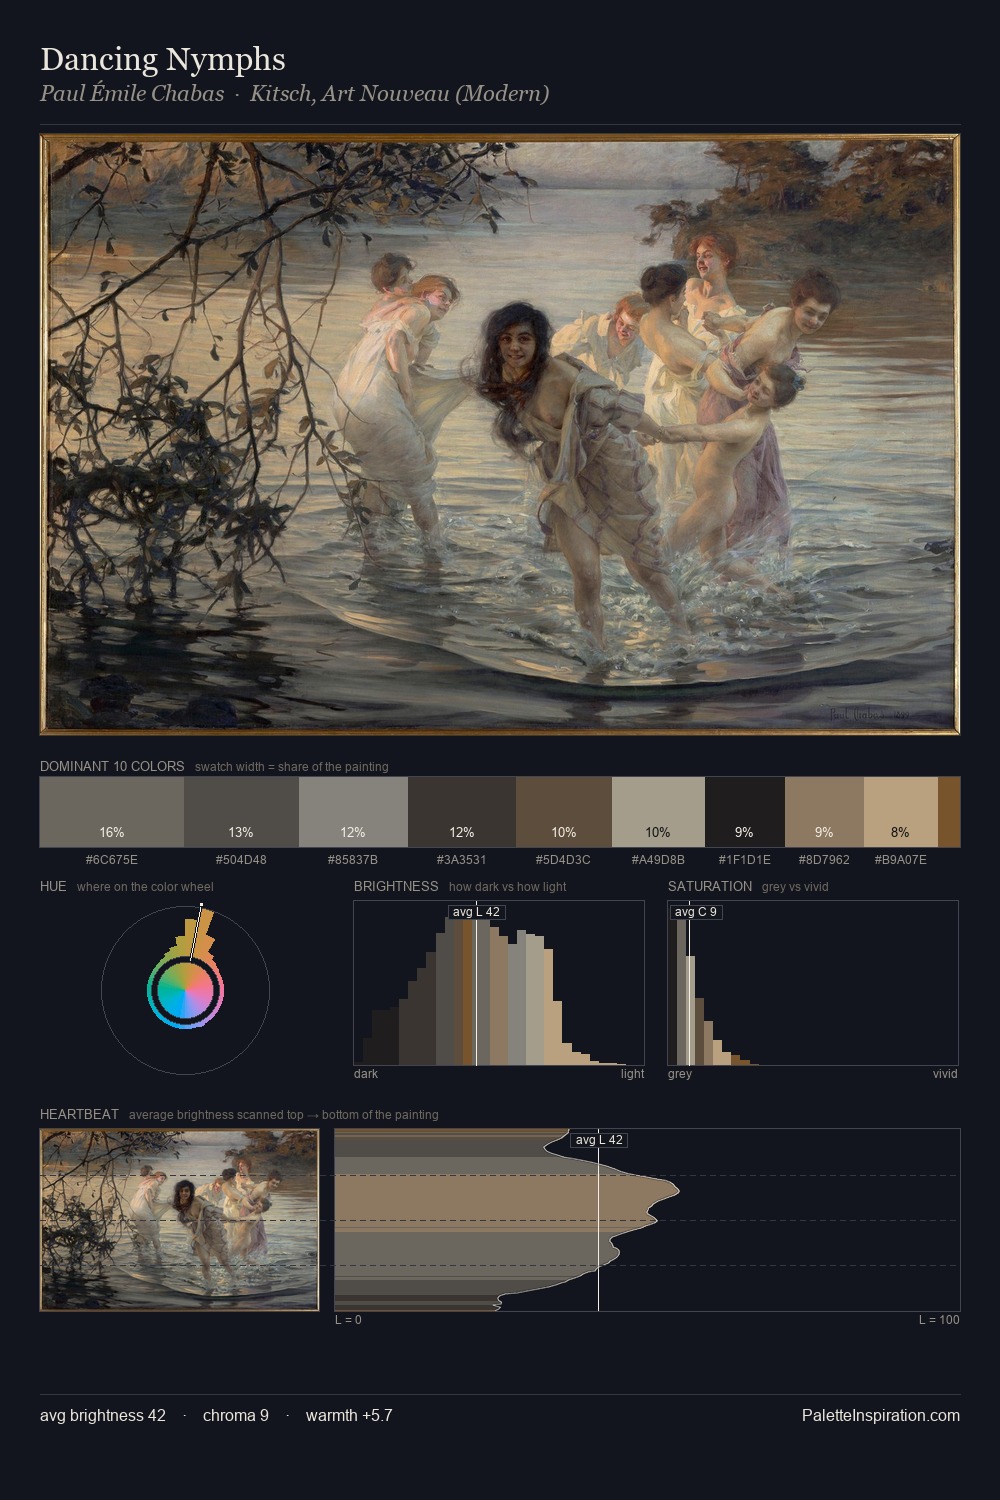The width and height of the screenshot is (1000, 1500).
Task: Click the 'Dancing Nymphs' title
Action: tap(163, 59)
